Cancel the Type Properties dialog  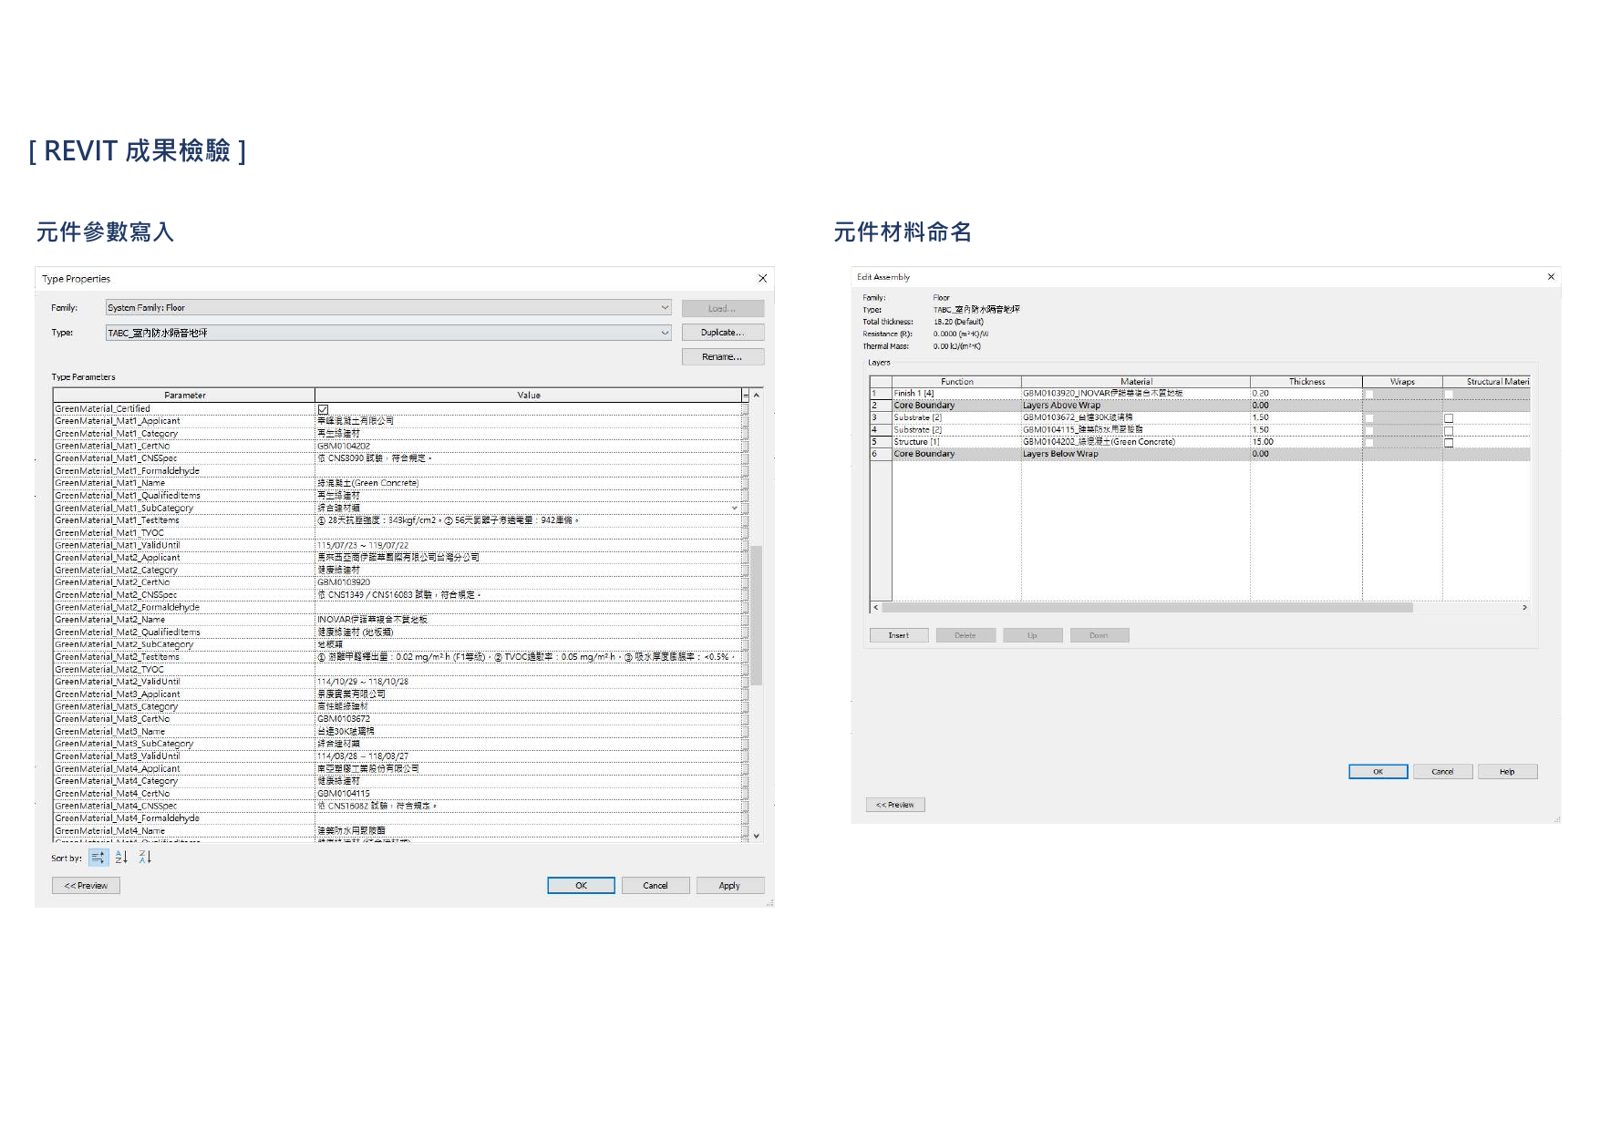click(655, 885)
